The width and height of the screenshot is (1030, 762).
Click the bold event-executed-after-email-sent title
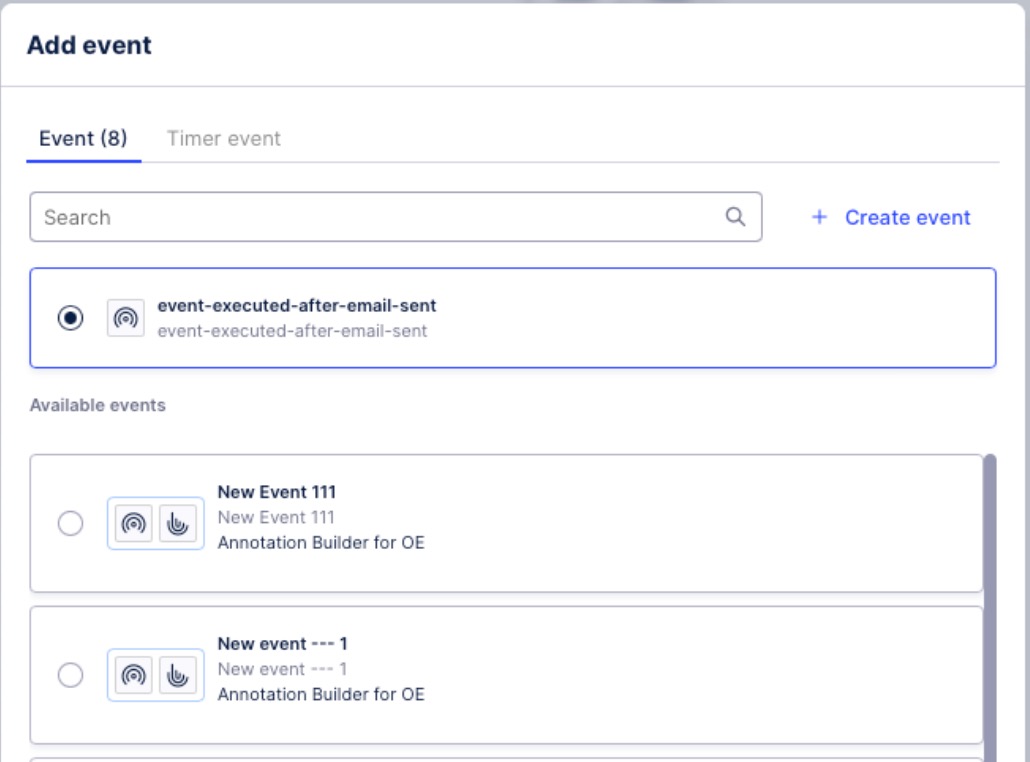[x=297, y=306]
